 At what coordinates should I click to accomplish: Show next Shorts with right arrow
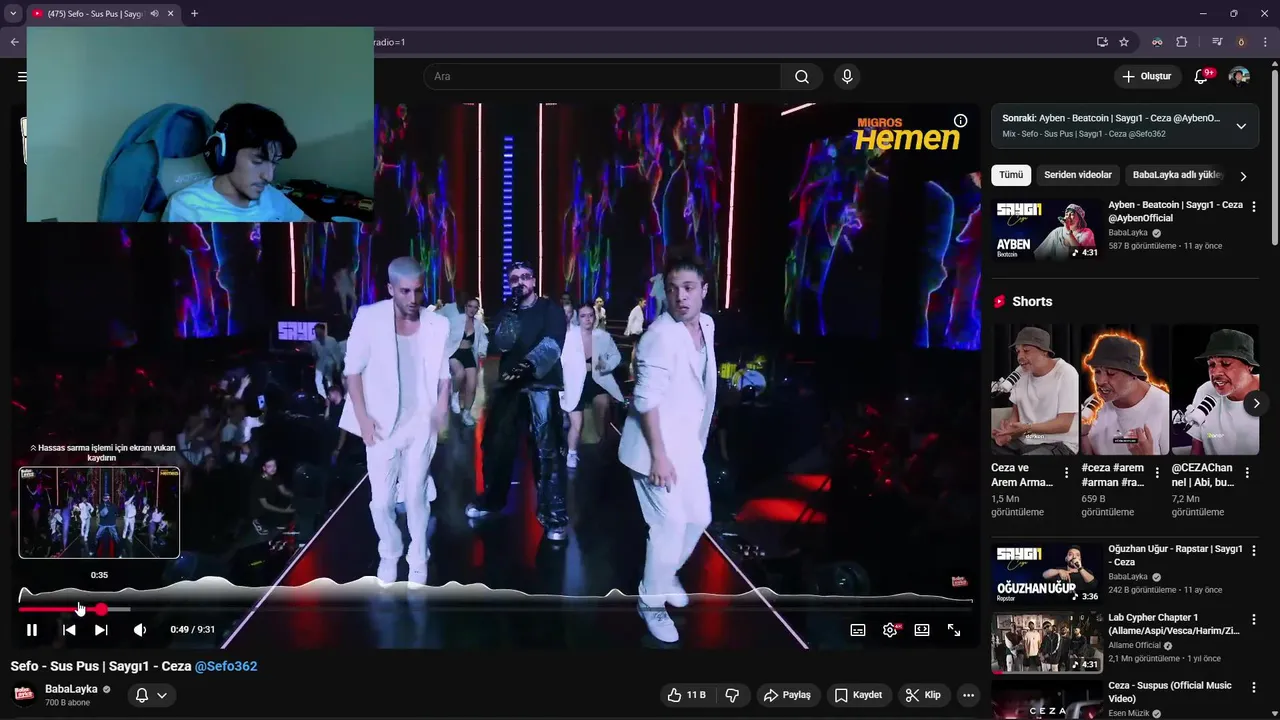(x=1256, y=404)
